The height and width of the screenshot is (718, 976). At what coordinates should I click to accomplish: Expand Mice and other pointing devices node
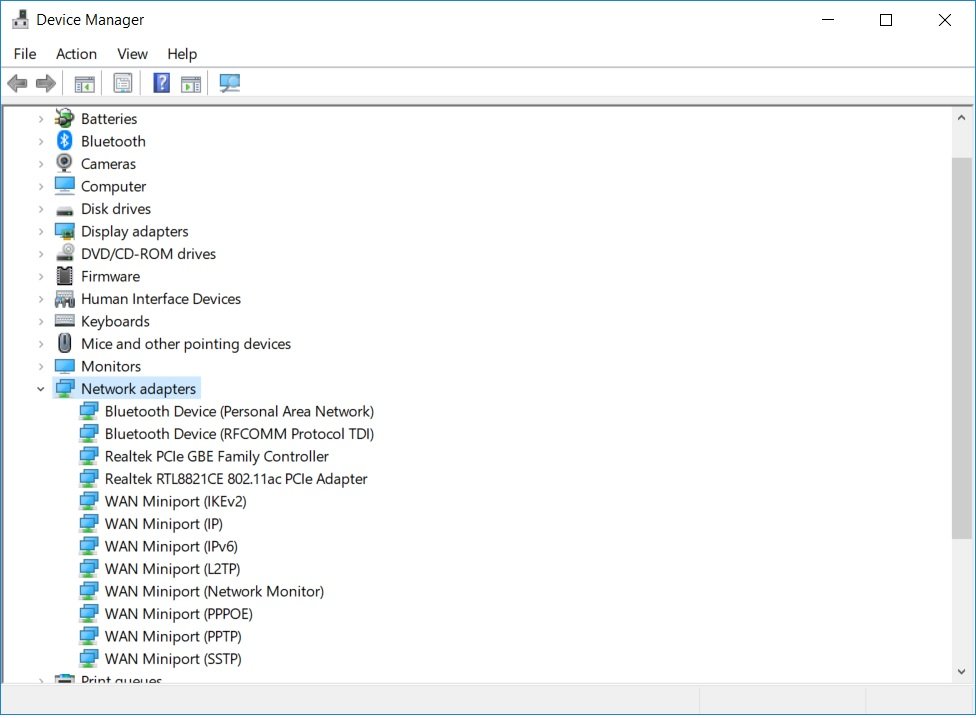pos(40,343)
